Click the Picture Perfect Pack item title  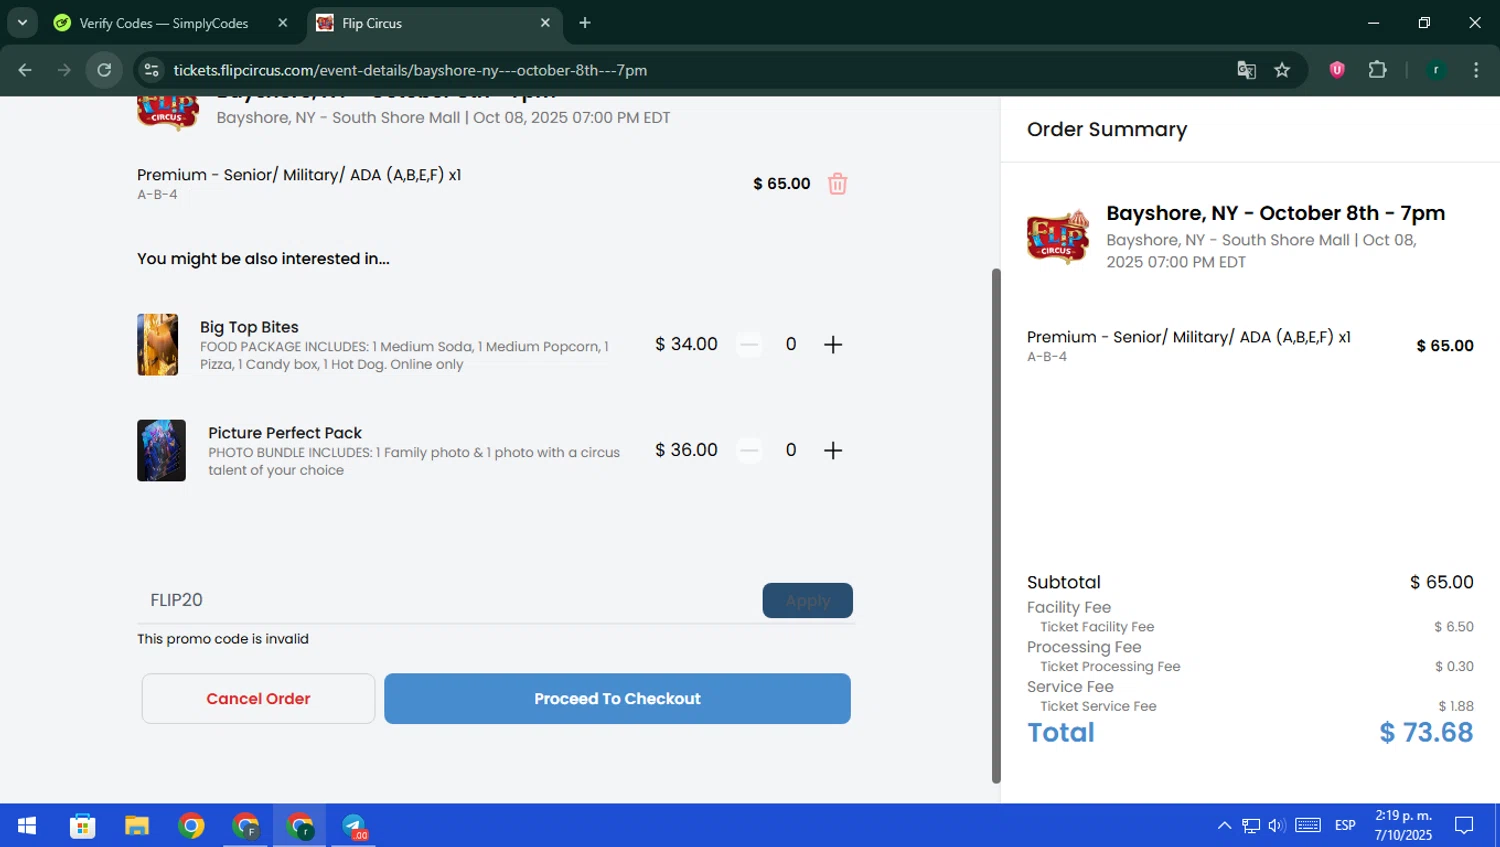coord(285,433)
